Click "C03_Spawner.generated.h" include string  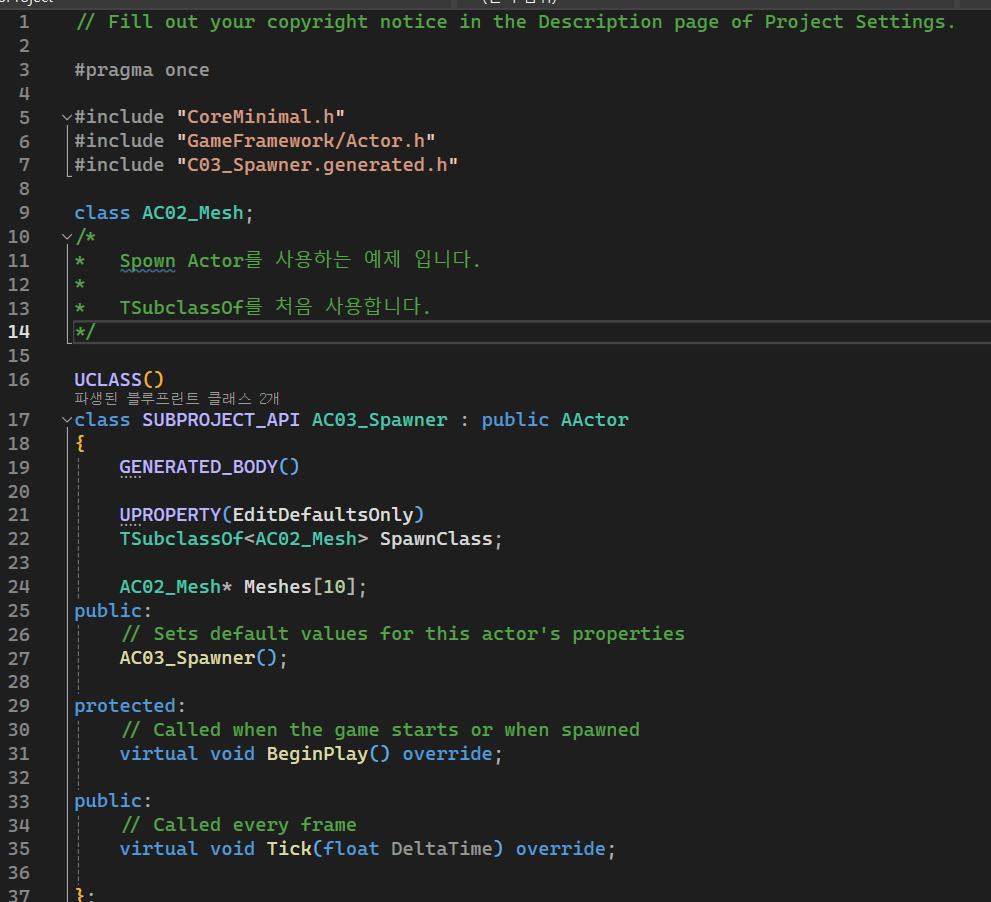[317, 165]
